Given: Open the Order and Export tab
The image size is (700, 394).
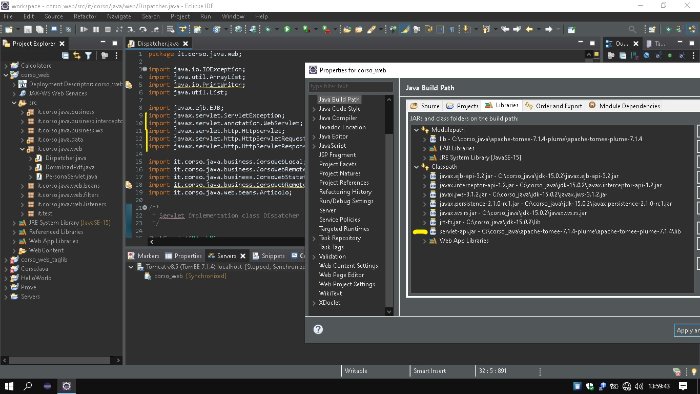Looking at the screenshot, I should (x=554, y=106).
